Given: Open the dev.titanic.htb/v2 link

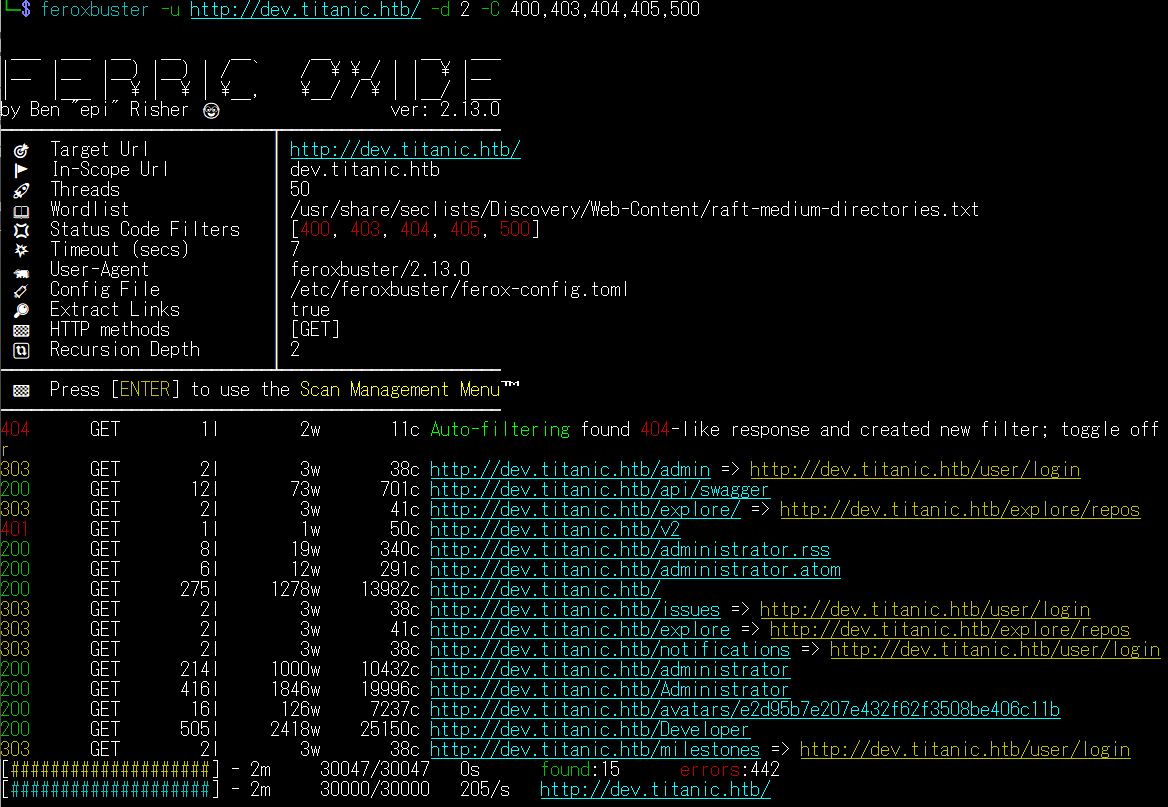Looking at the screenshot, I should [555, 530].
